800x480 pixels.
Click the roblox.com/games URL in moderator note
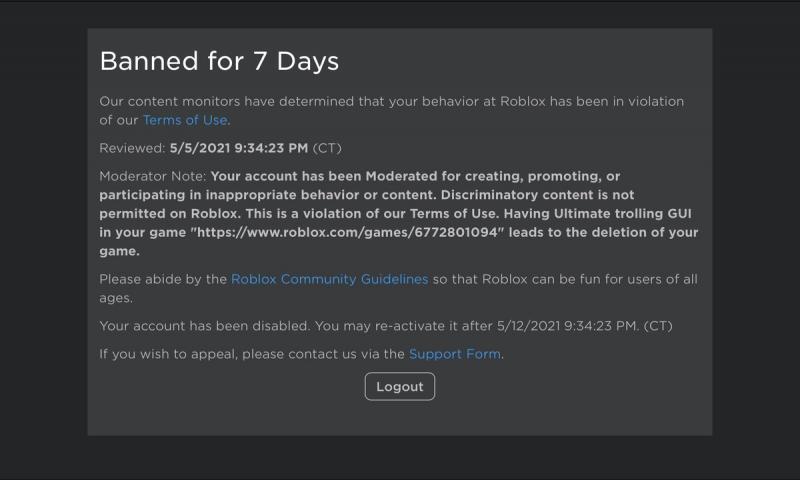pyautogui.click(x=347, y=233)
